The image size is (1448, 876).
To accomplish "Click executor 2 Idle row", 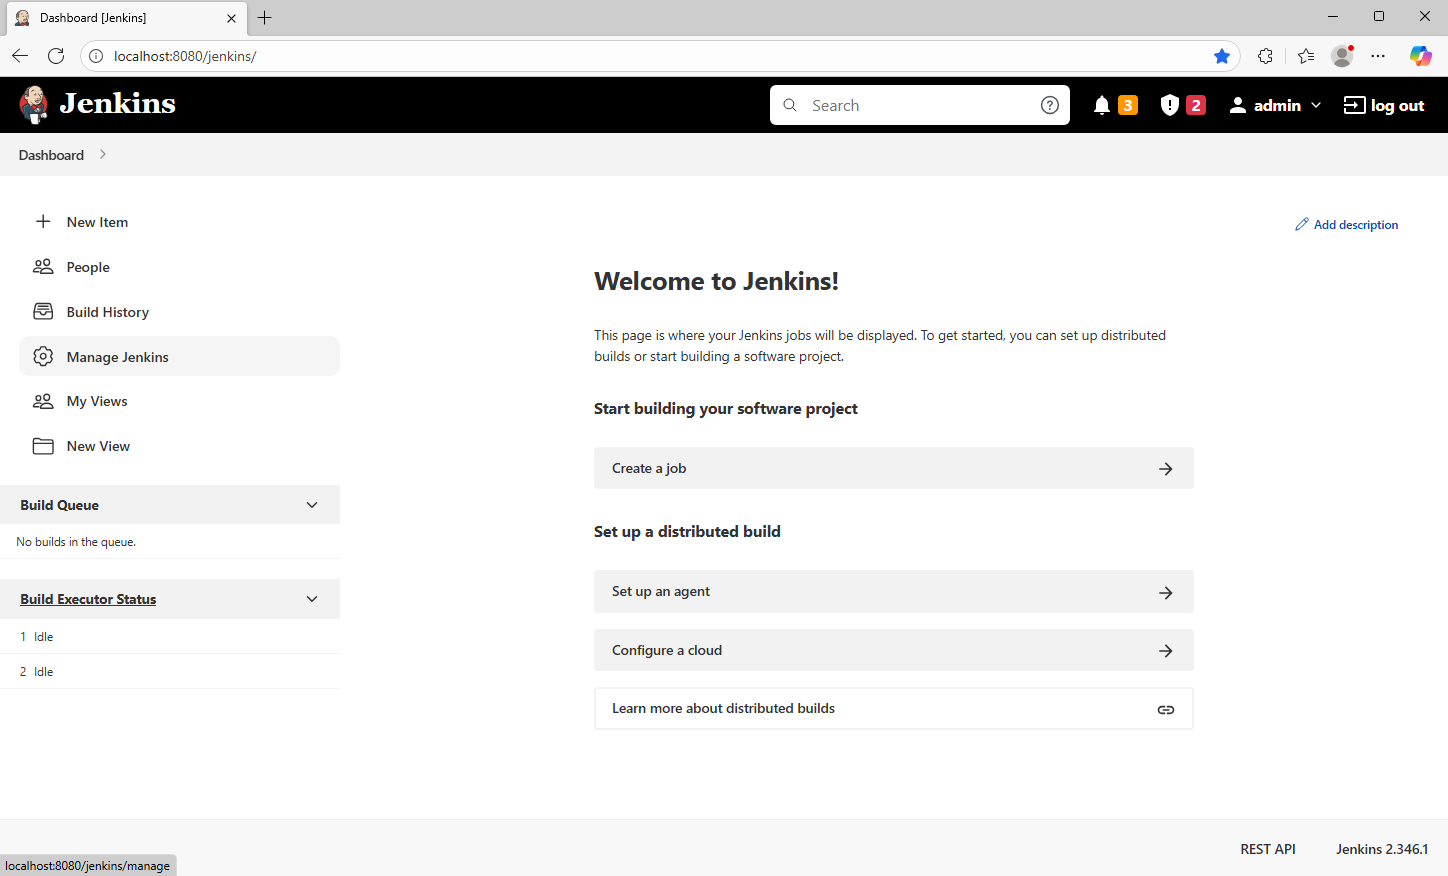I will 170,672.
